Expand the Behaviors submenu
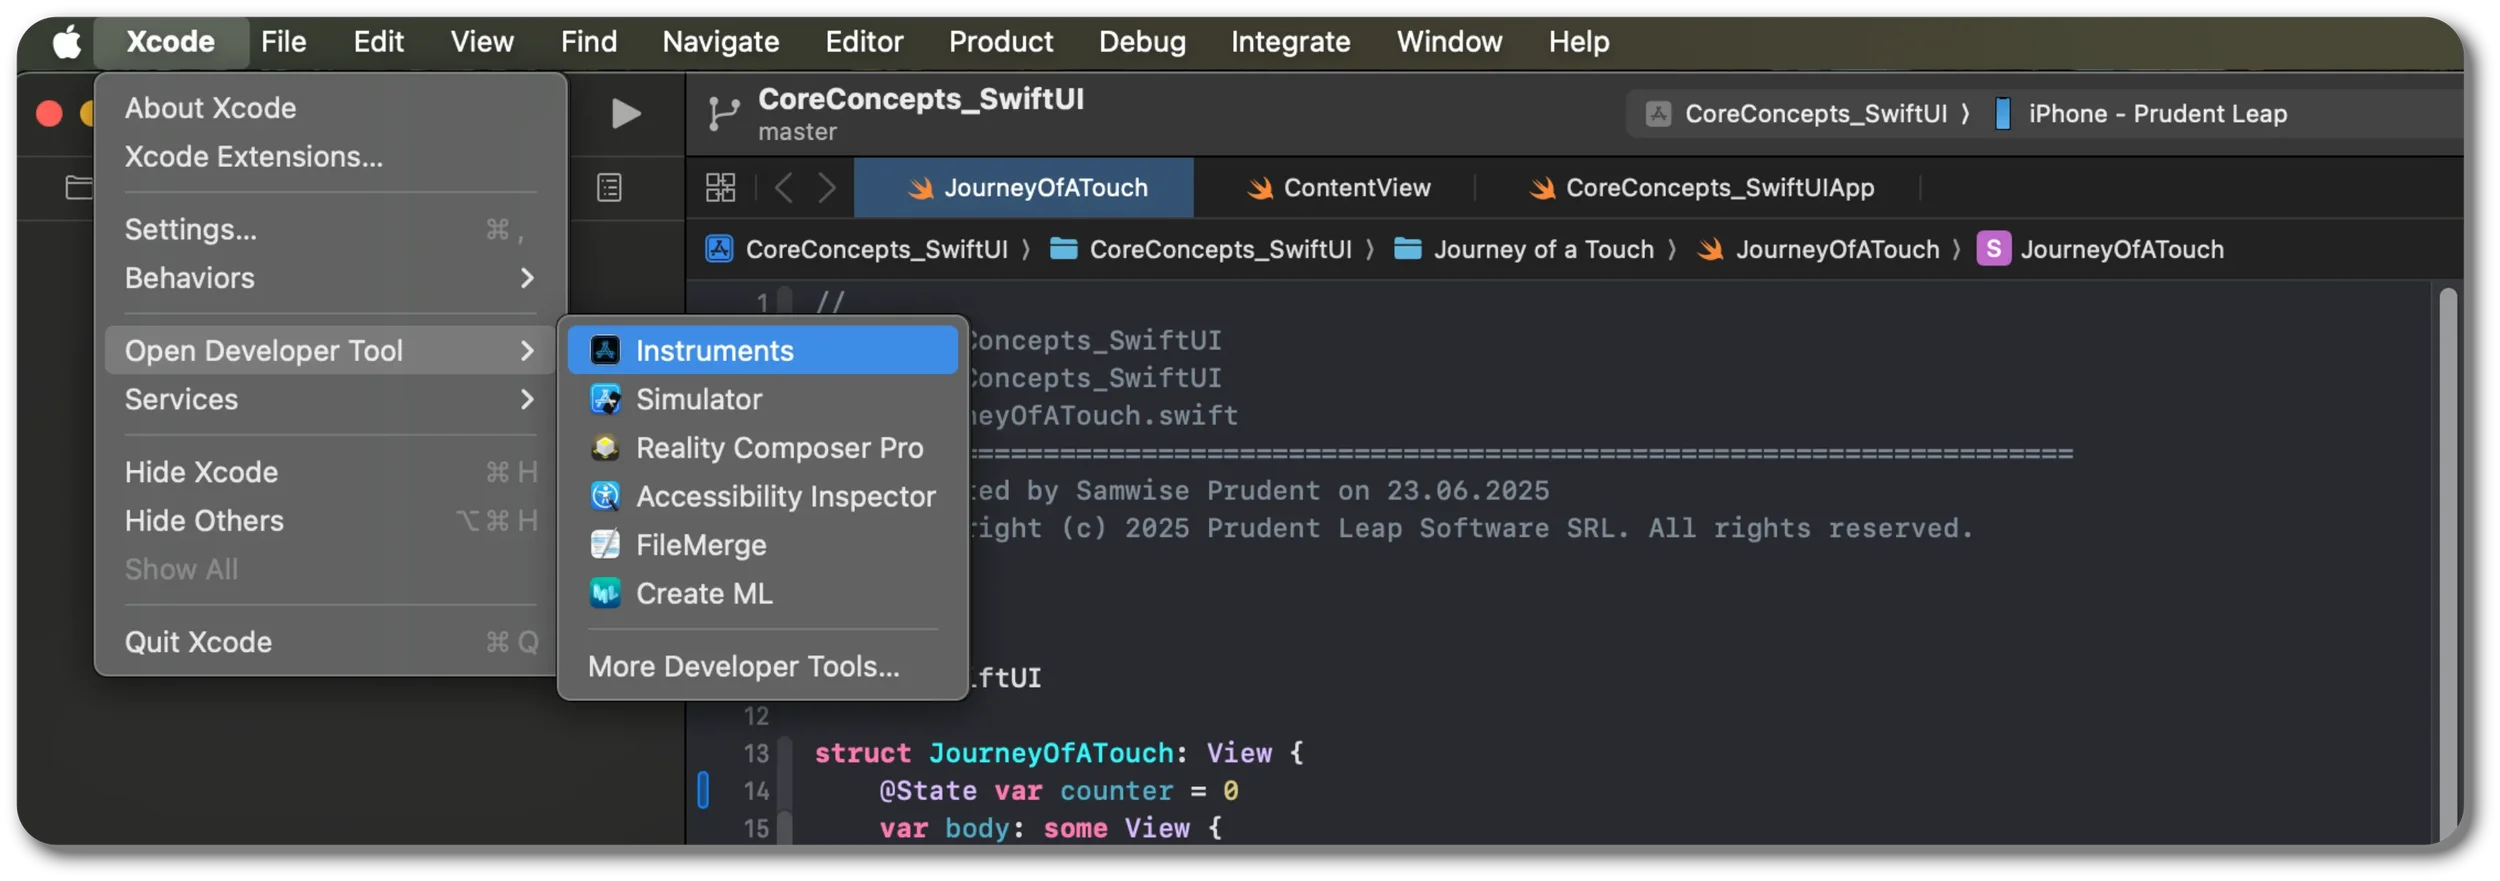Viewport: 2500px width, 881px height. [x=329, y=278]
